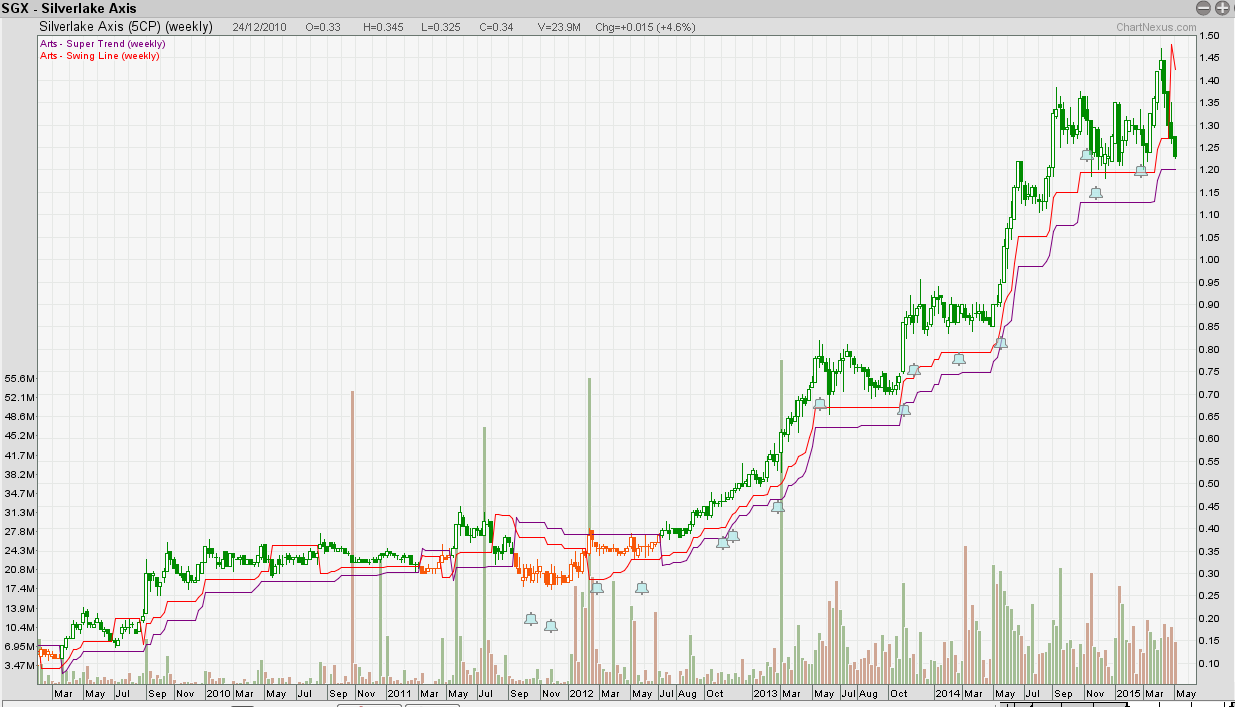The height and width of the screenshot is (707, 1235).
Task: Expand the chart panel with the plus icon
Action: pyautogui.click(x=1222, y=8)
